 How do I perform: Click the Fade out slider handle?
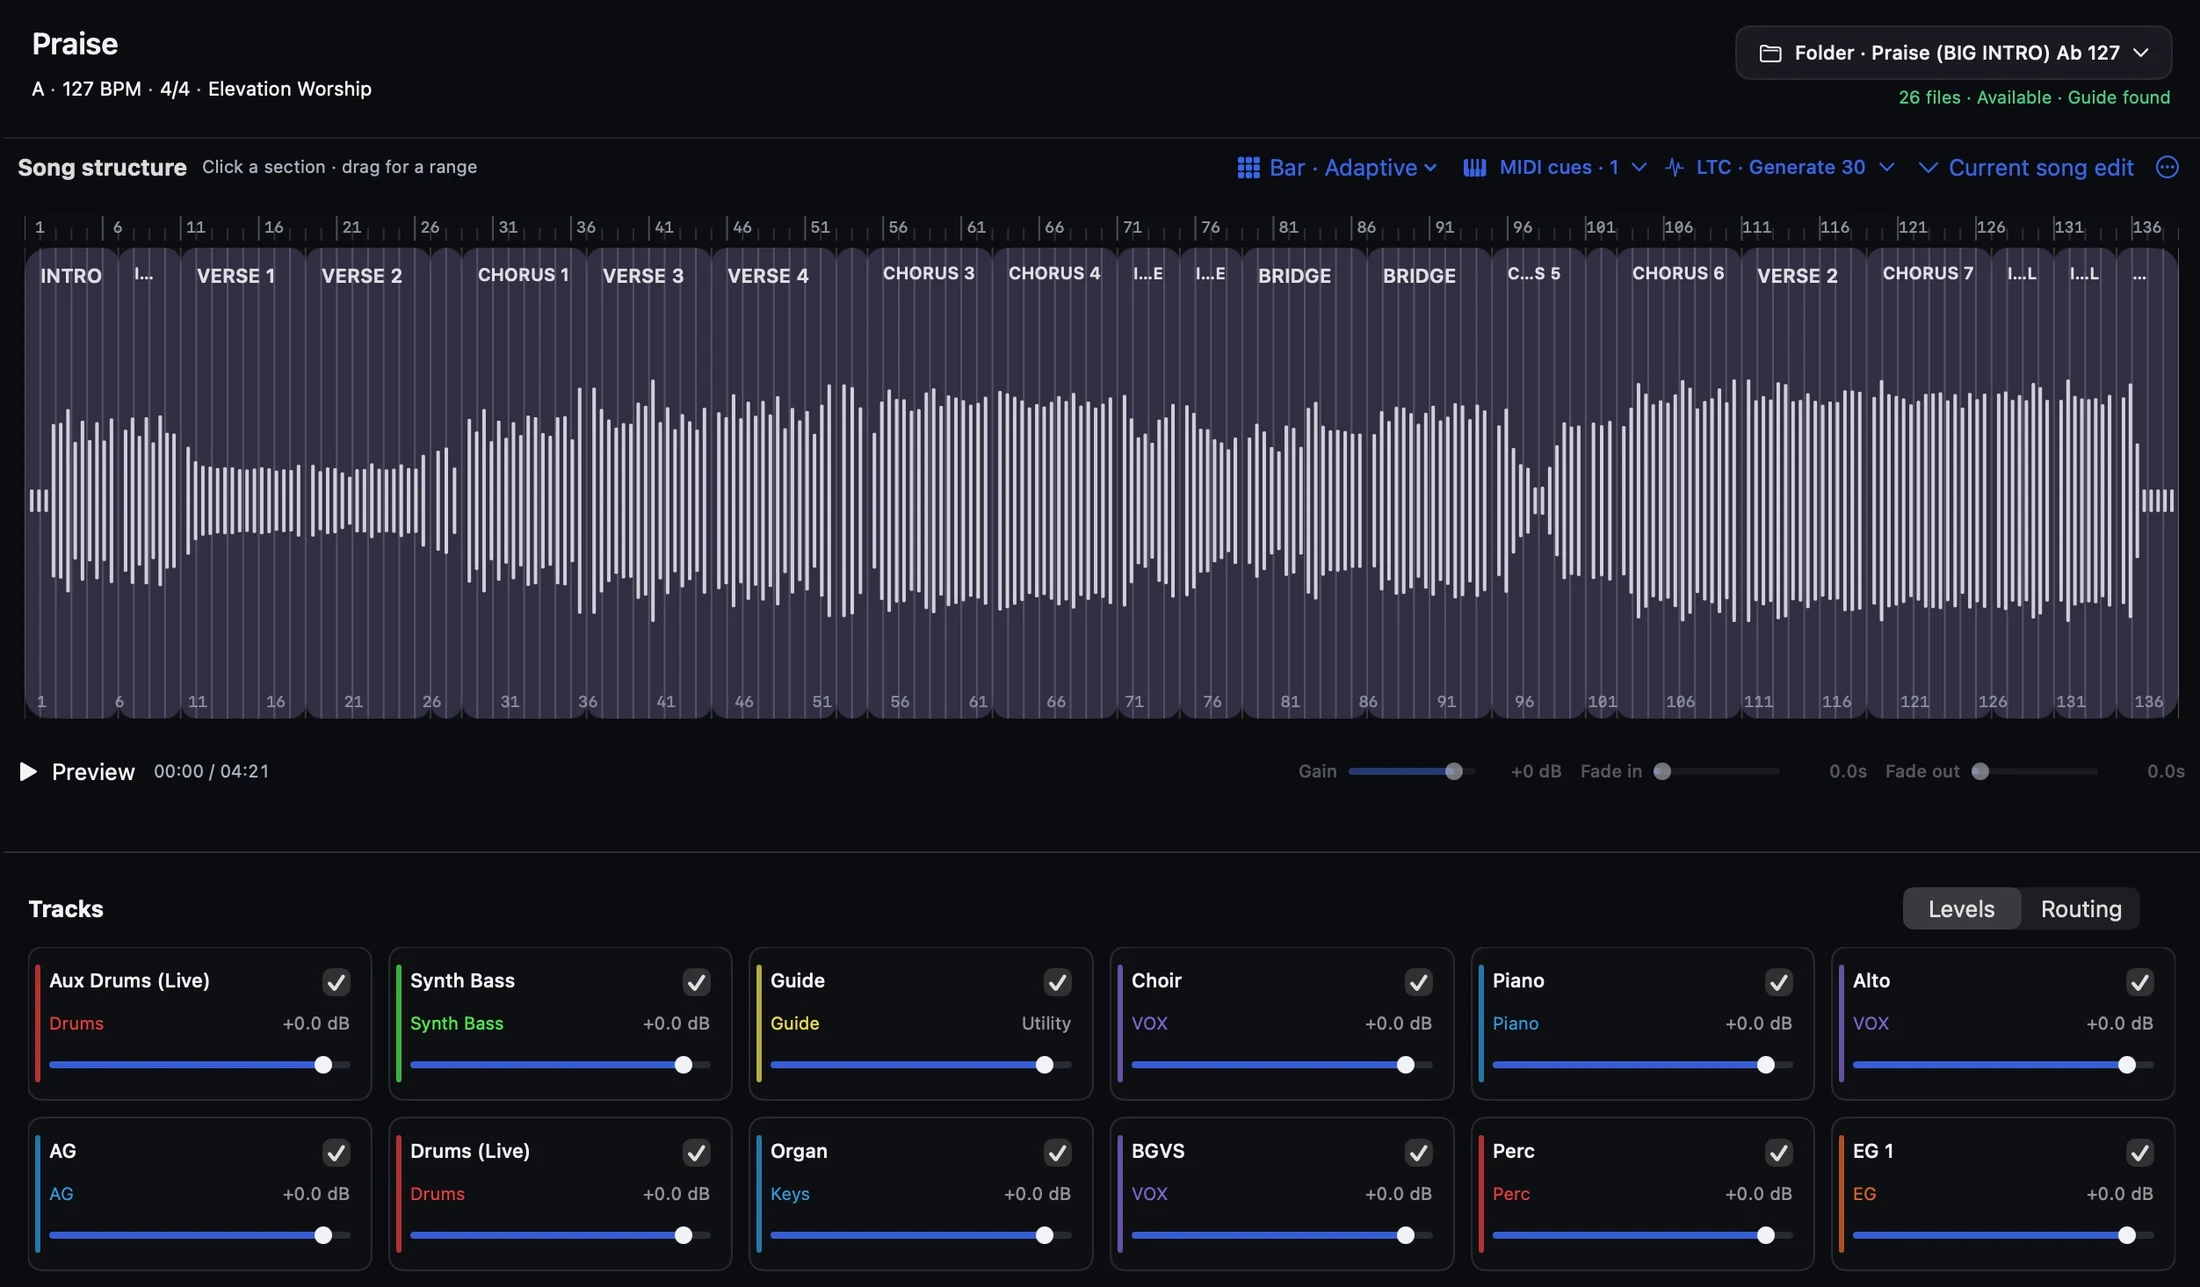1980,771
